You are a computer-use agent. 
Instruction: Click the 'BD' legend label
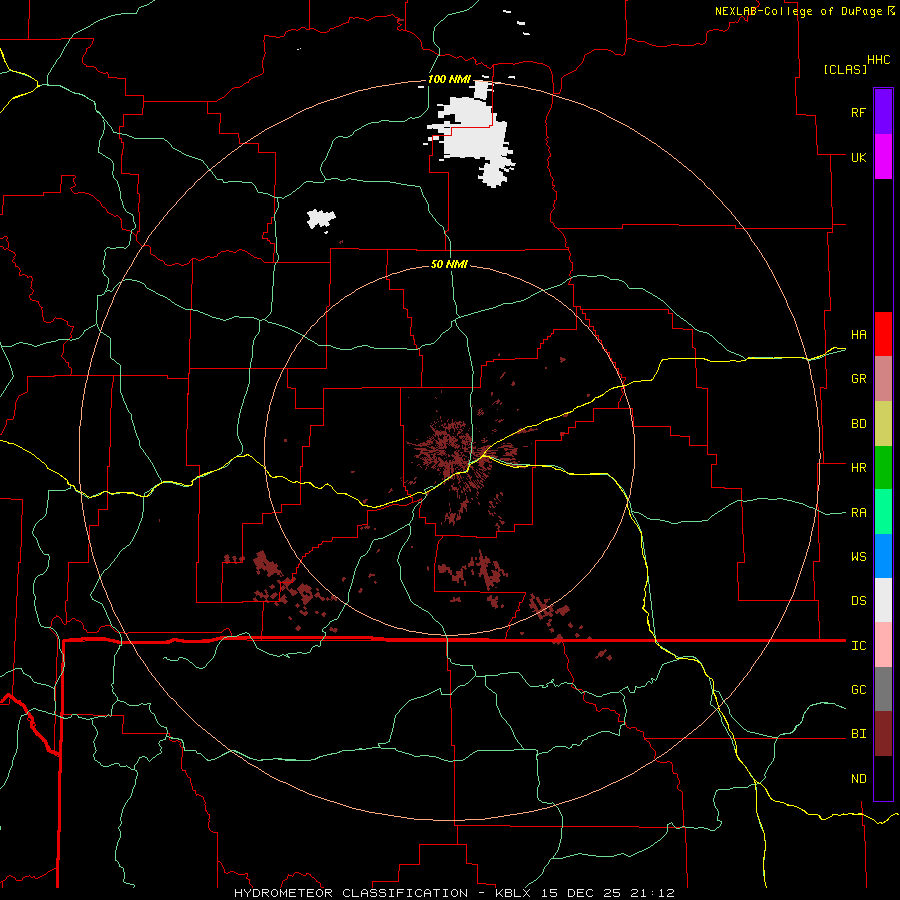858,424
